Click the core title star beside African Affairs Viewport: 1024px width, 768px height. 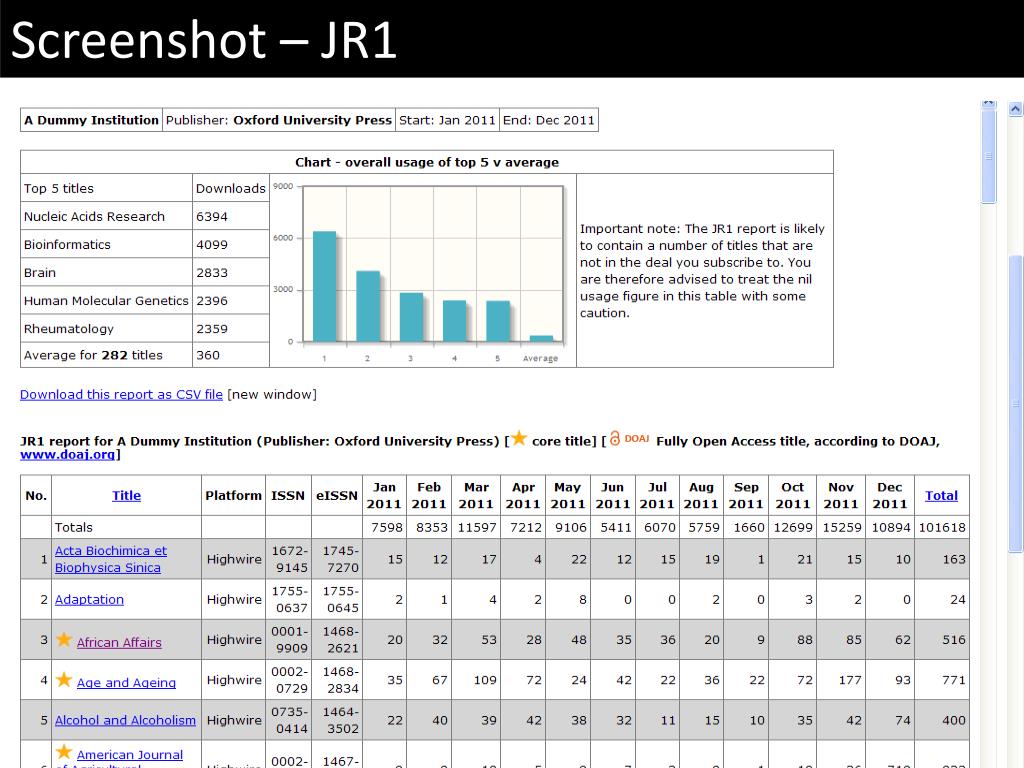[63, 639]
